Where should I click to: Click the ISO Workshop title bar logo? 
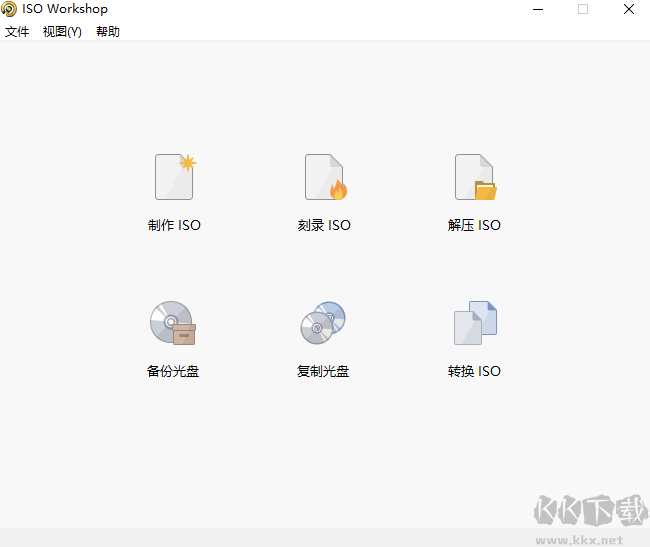tap(9, 9)
